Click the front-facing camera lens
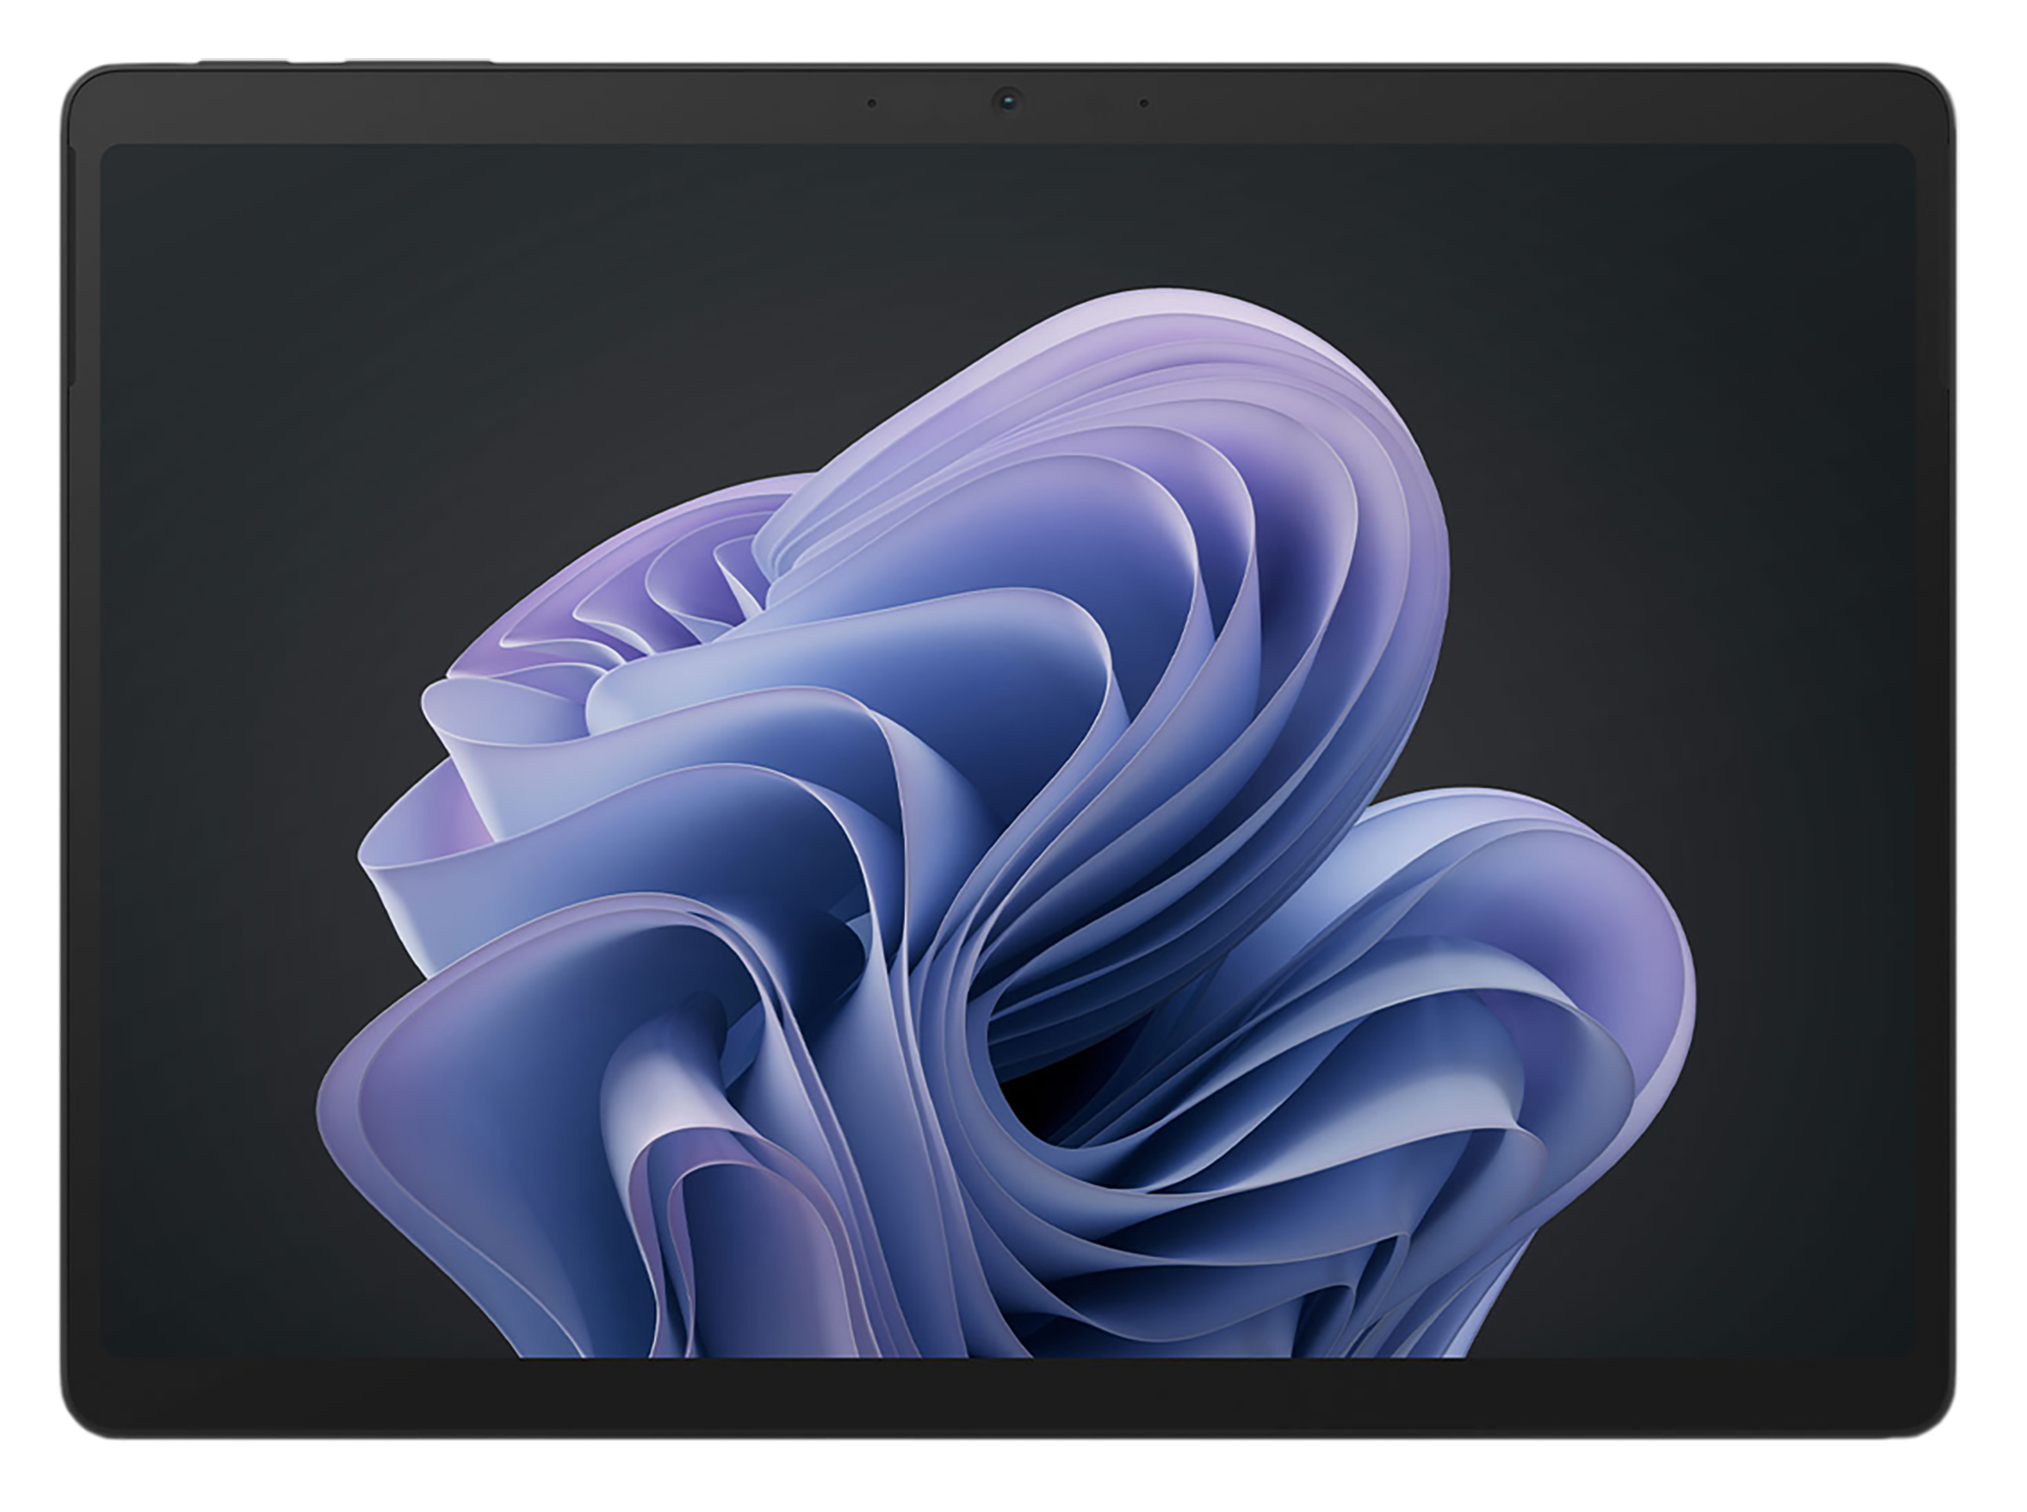The height and width of the screenshot is (1512, 2027). [x=1007, y=100]
